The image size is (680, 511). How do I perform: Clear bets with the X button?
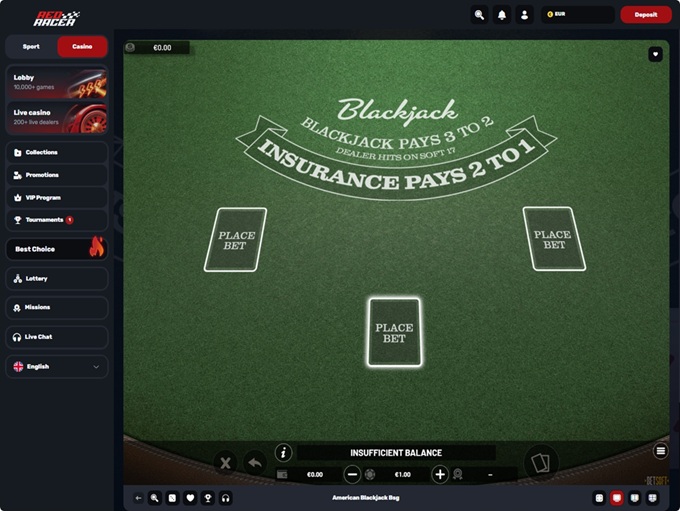[225, 463]
